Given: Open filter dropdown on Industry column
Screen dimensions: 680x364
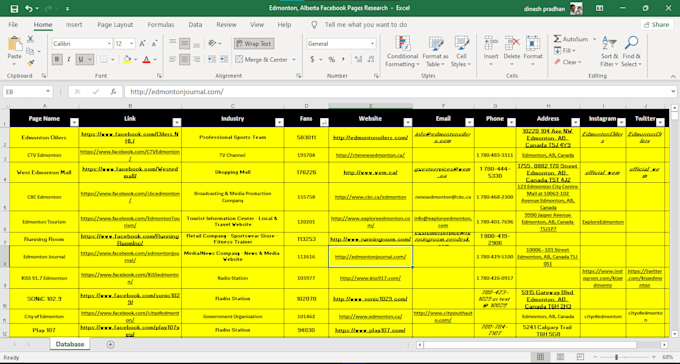Looking at the screenshot, I should [279, 122].
